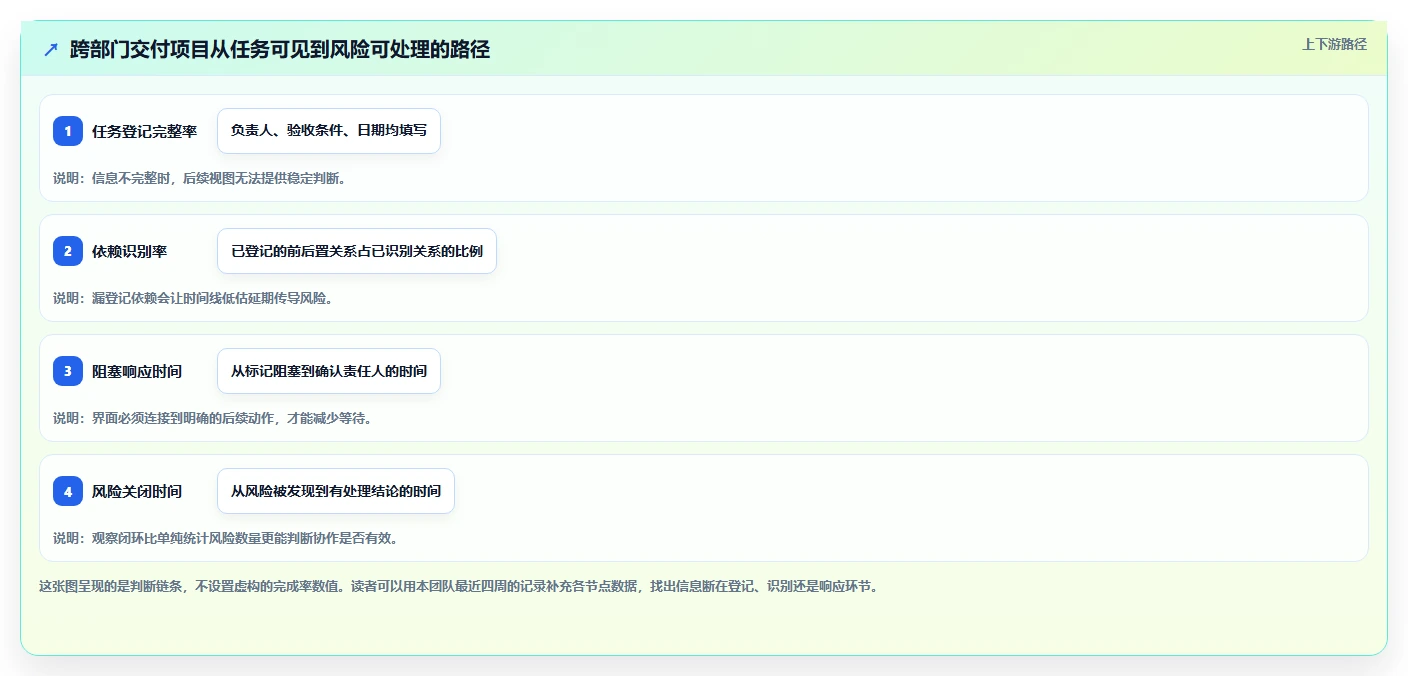Select step number badge 2
This screenshot has width=1408, height=676.
tap(68, 251)
